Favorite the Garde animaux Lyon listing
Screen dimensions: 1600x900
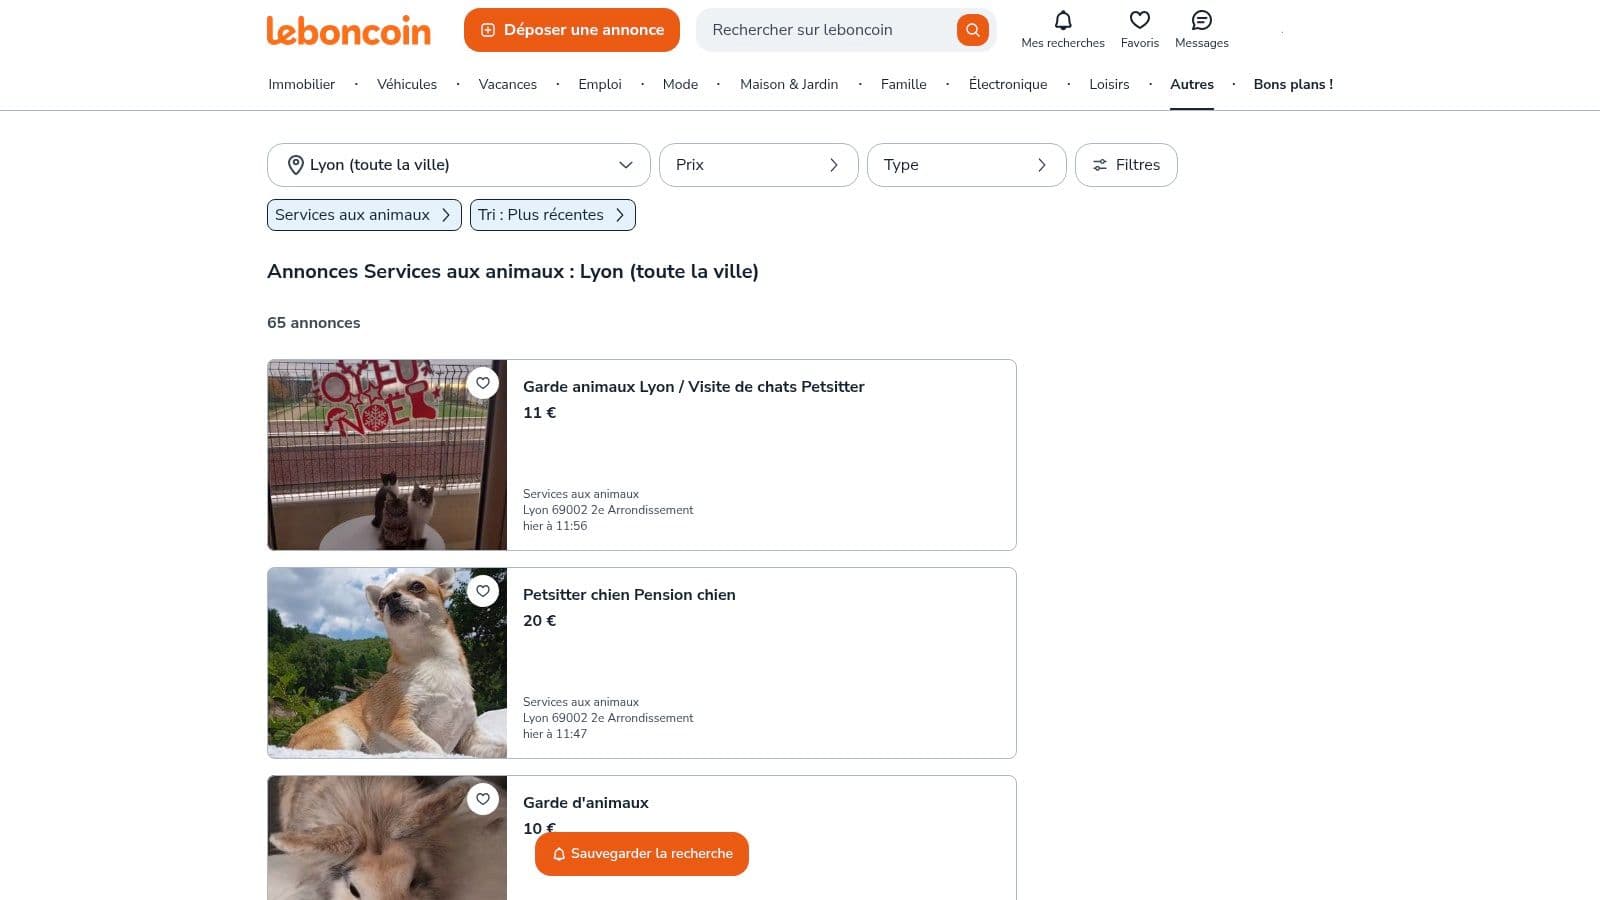pos(483,383)
